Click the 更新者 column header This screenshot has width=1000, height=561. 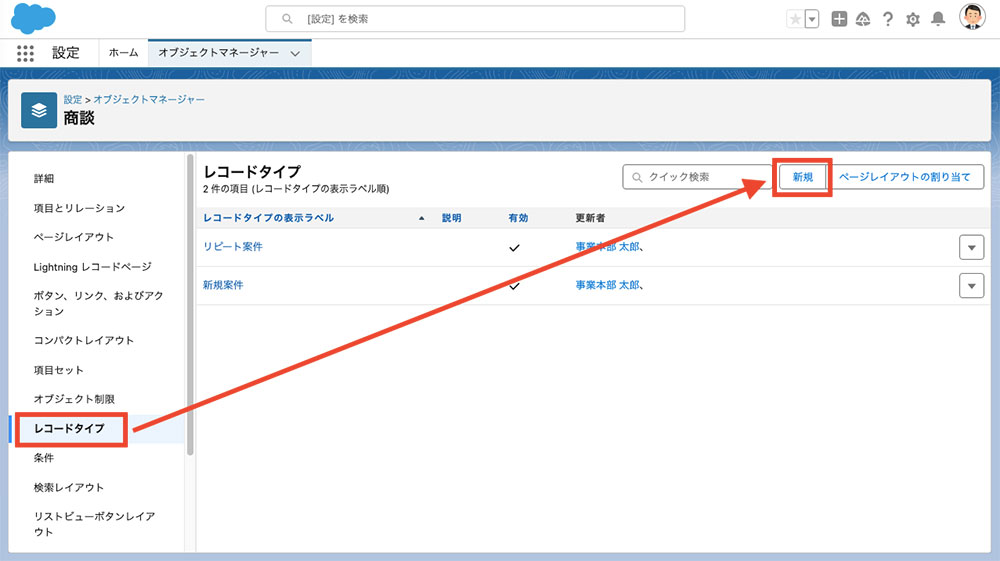590,218
